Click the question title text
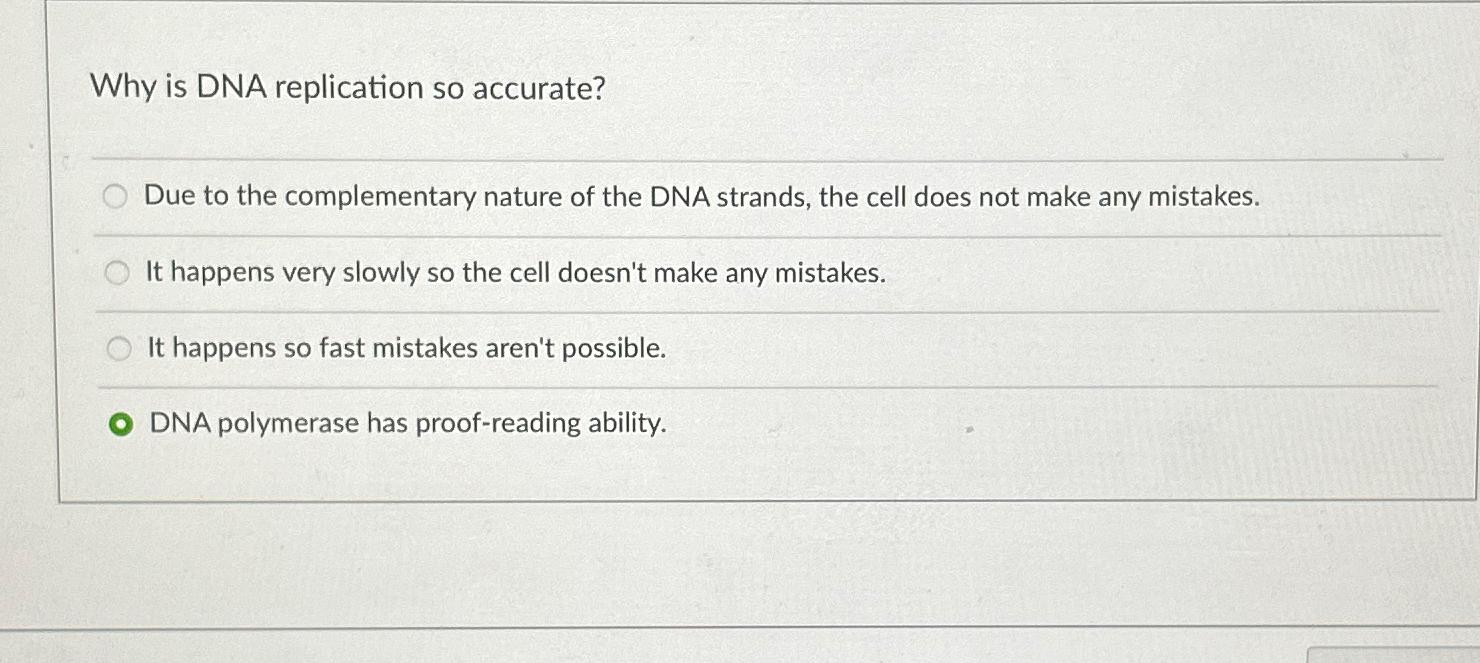Image resolution: width=1480 pixels, height=663 pixels. click(x=345, y=89)
